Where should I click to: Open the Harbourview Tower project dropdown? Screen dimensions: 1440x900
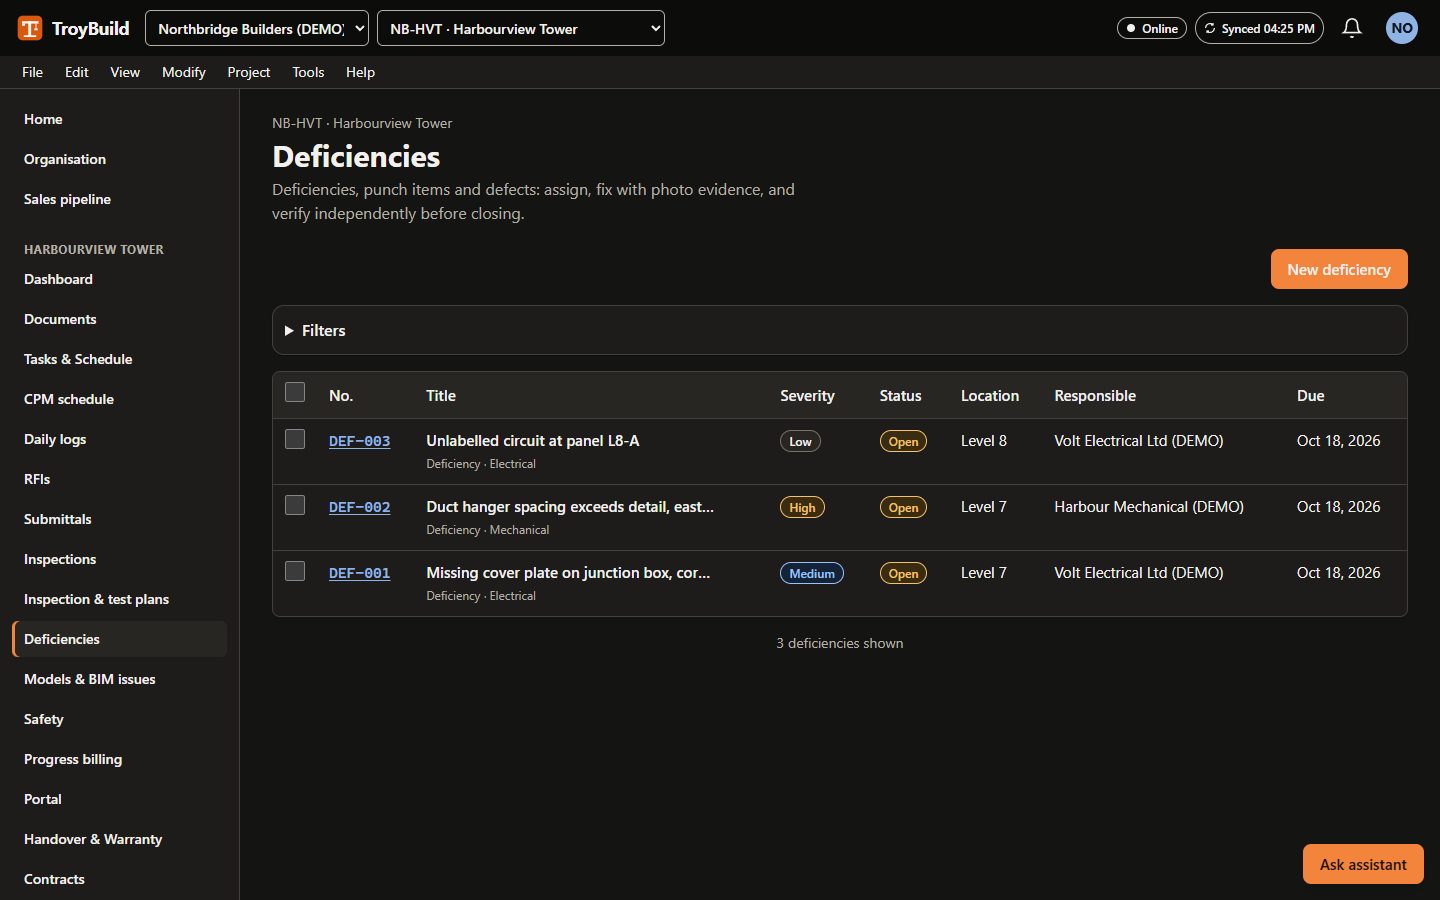click(521, 28)
